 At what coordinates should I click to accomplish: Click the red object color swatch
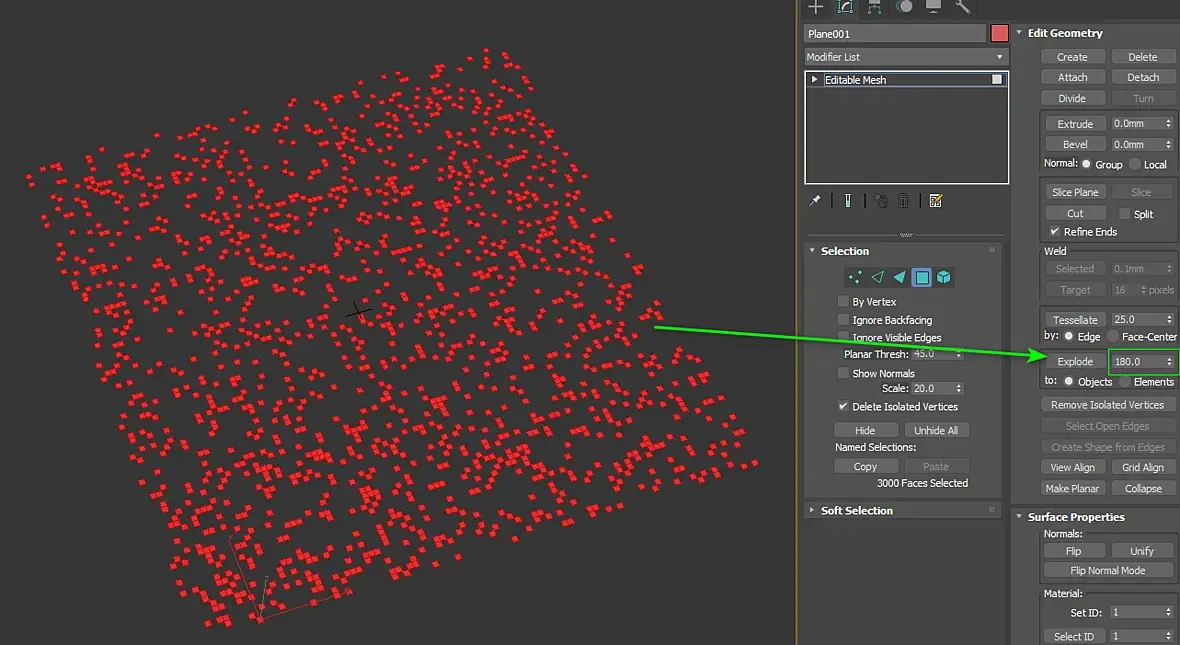(x=999, y=33)
